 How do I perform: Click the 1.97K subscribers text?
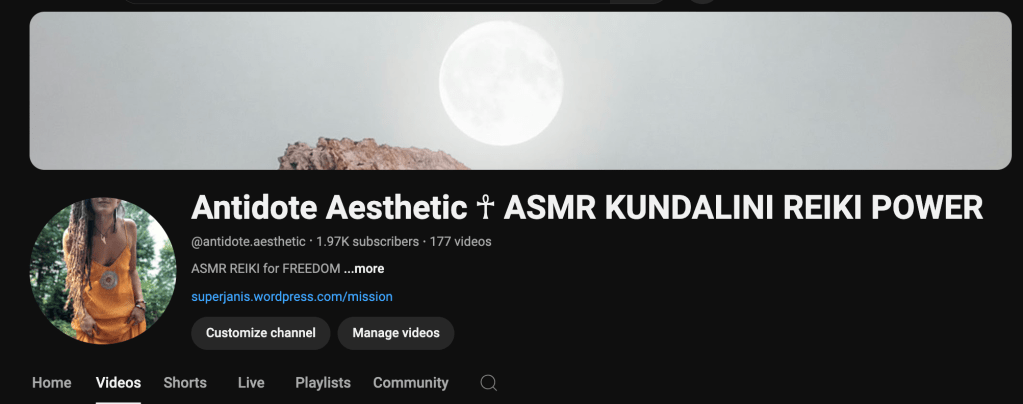(x=367, y=241)
